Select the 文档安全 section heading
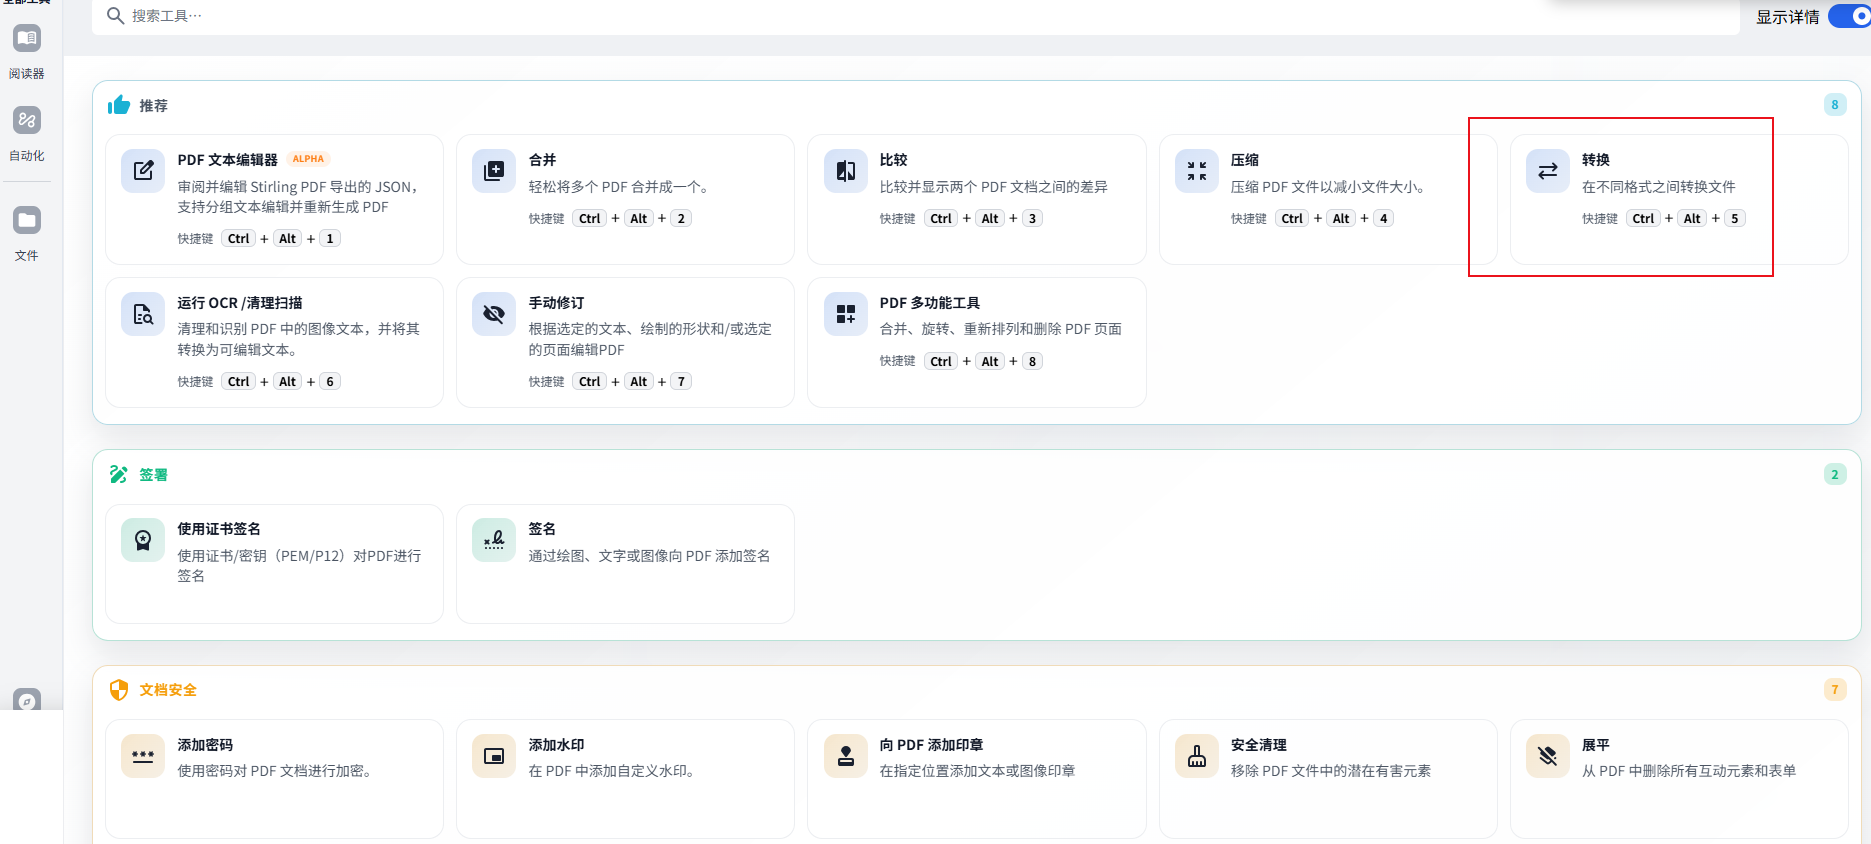 pos(168,690)
